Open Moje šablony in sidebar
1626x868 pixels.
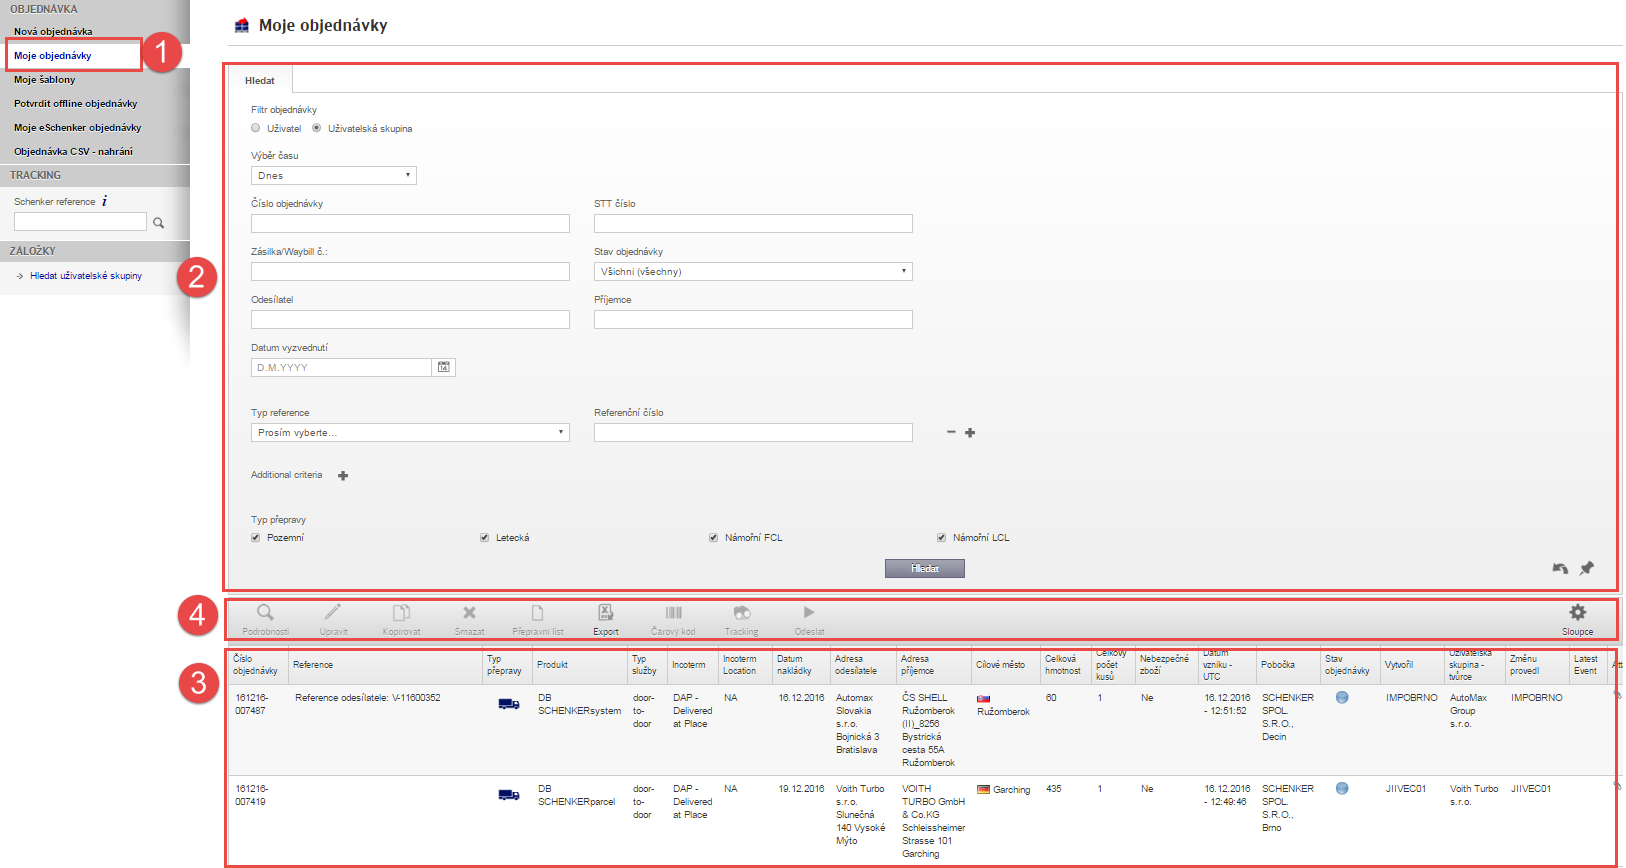click(45, 80)
